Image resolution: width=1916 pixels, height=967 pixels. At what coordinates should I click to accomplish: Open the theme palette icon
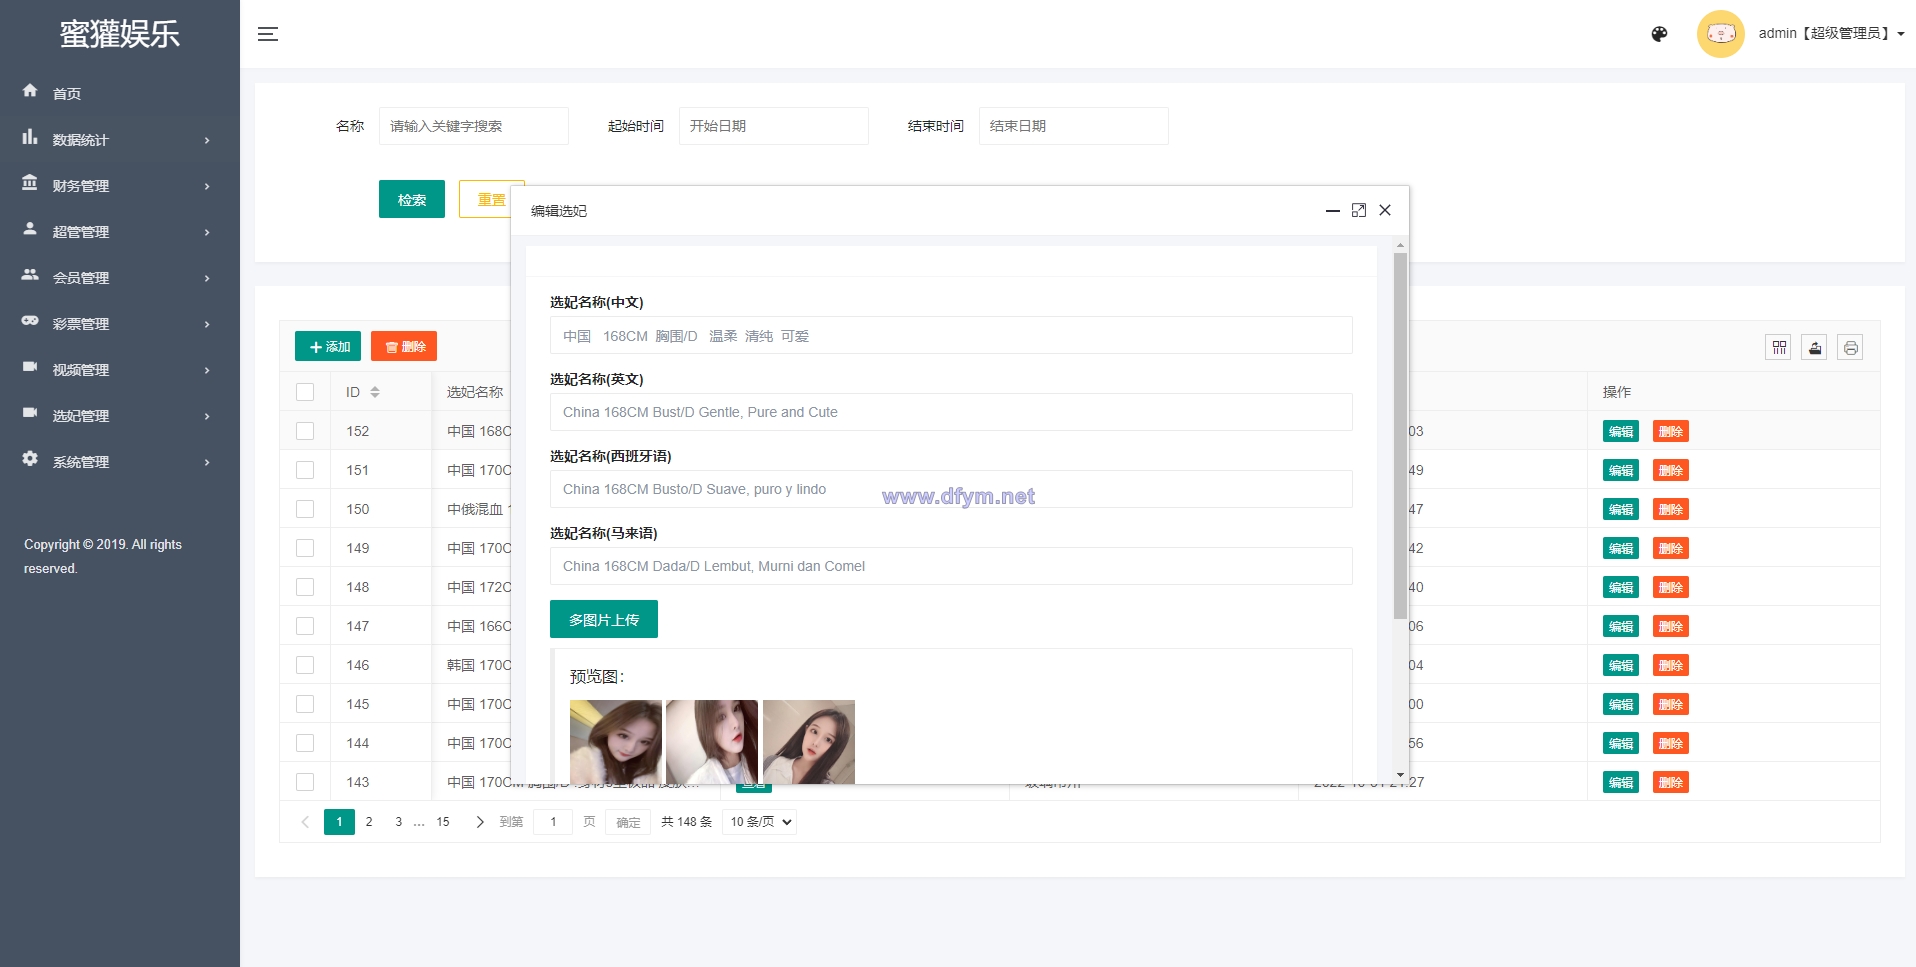(1659, 34)
